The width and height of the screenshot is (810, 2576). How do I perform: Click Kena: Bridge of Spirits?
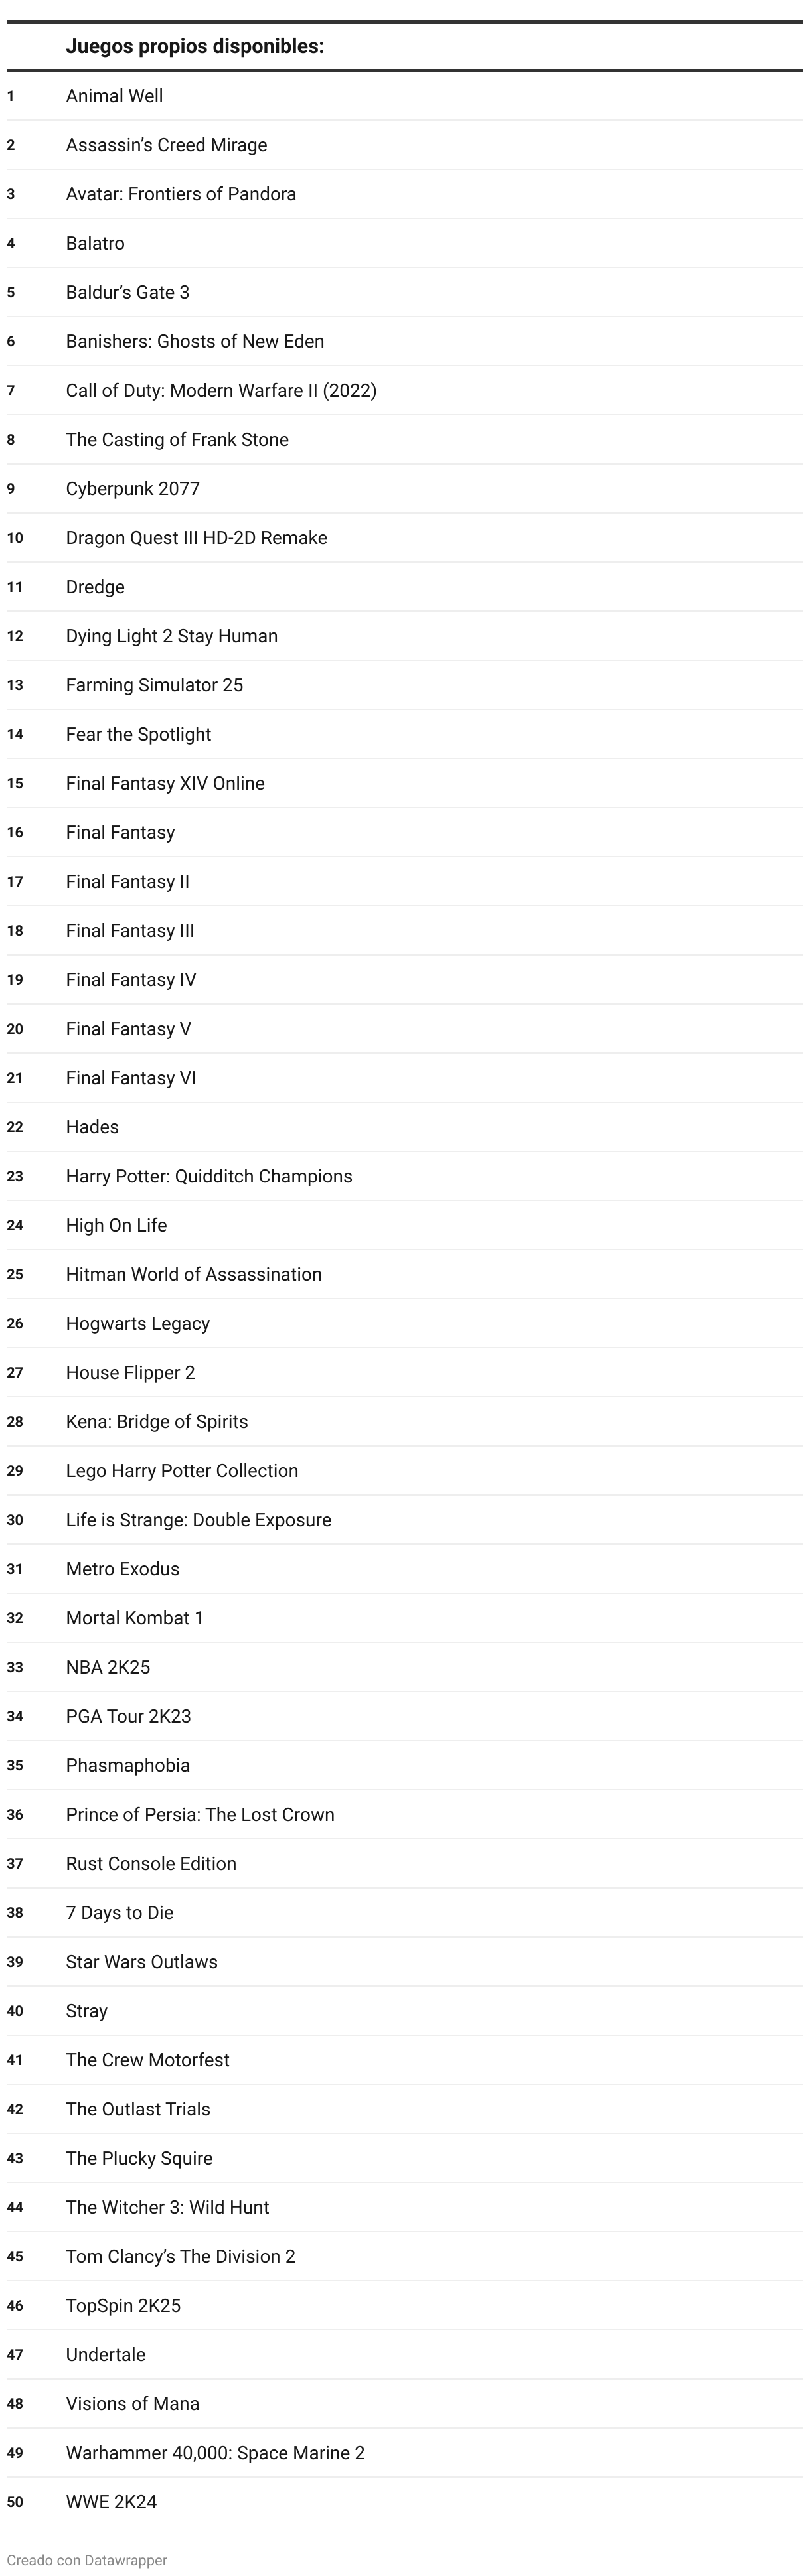[x=157, y=1421]
